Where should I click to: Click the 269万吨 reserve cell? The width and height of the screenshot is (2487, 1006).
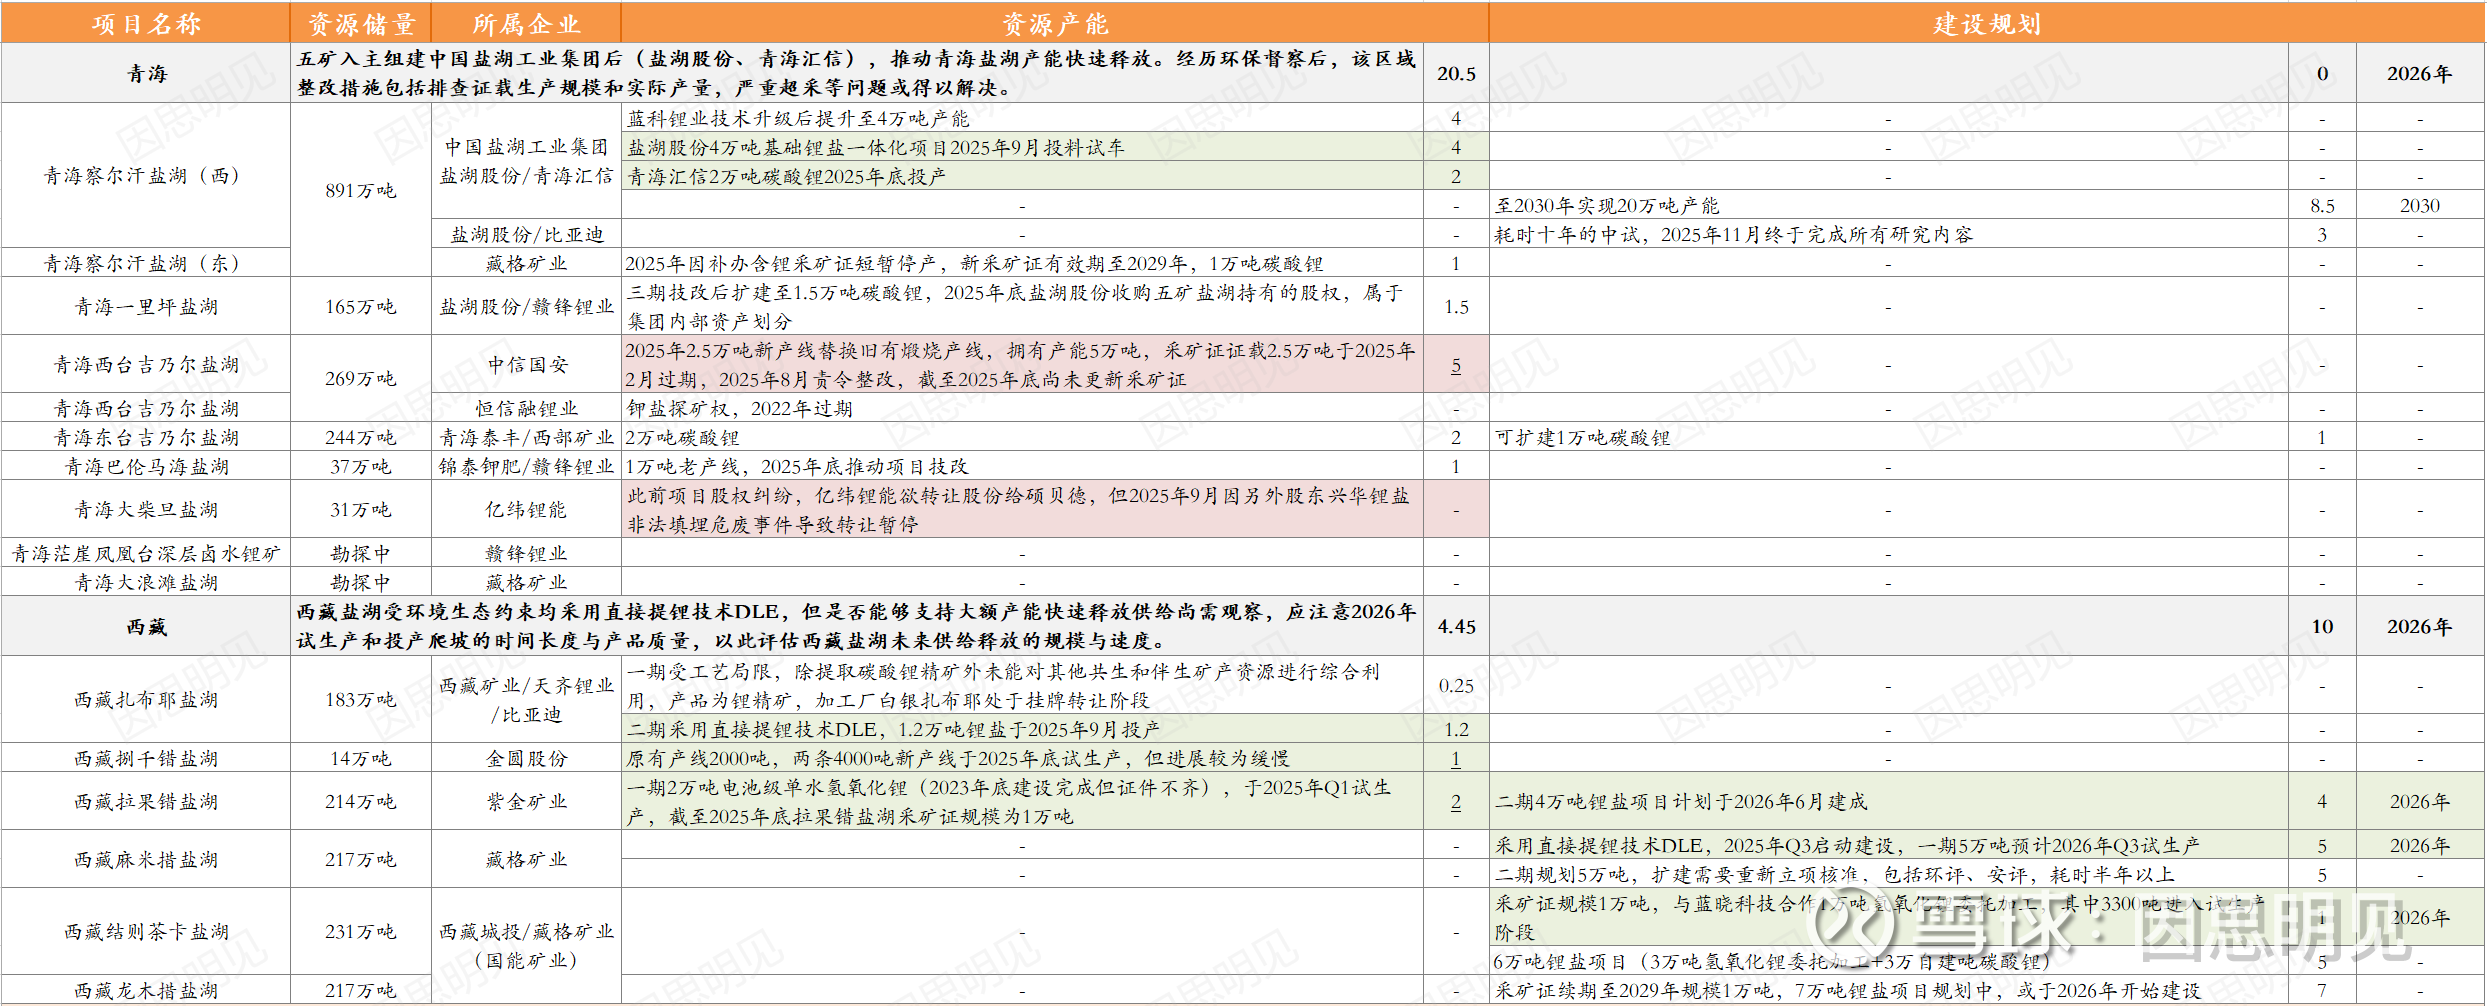361,378
